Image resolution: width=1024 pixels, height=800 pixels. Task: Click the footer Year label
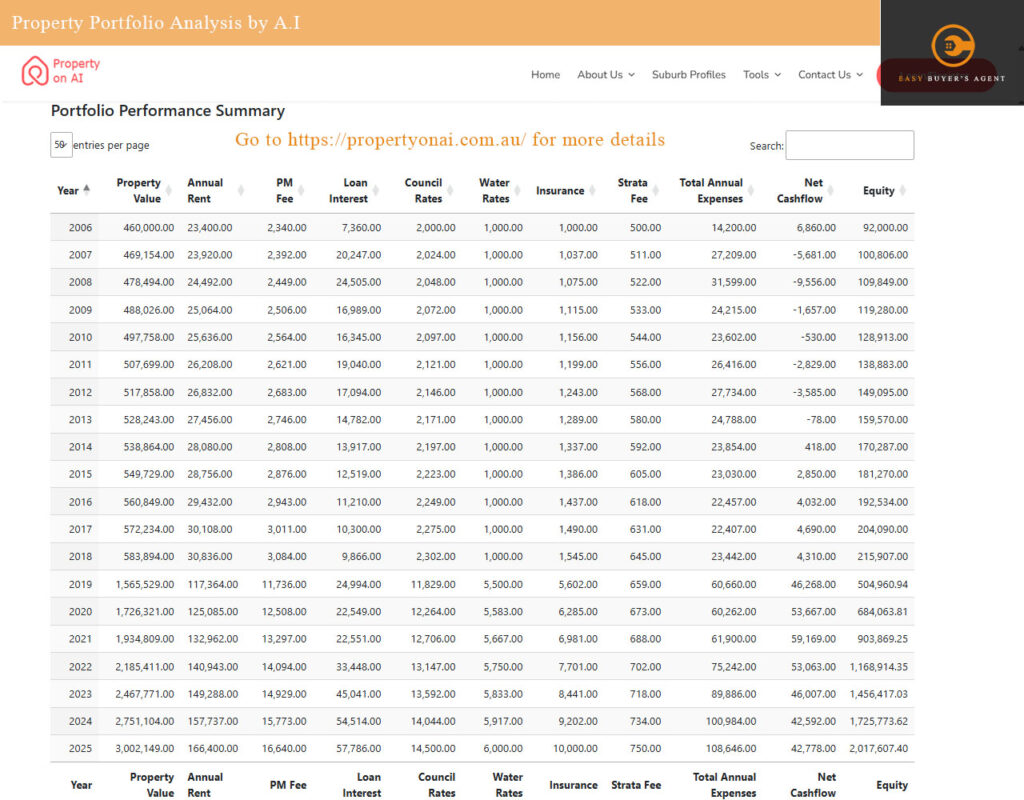[81, 785]
